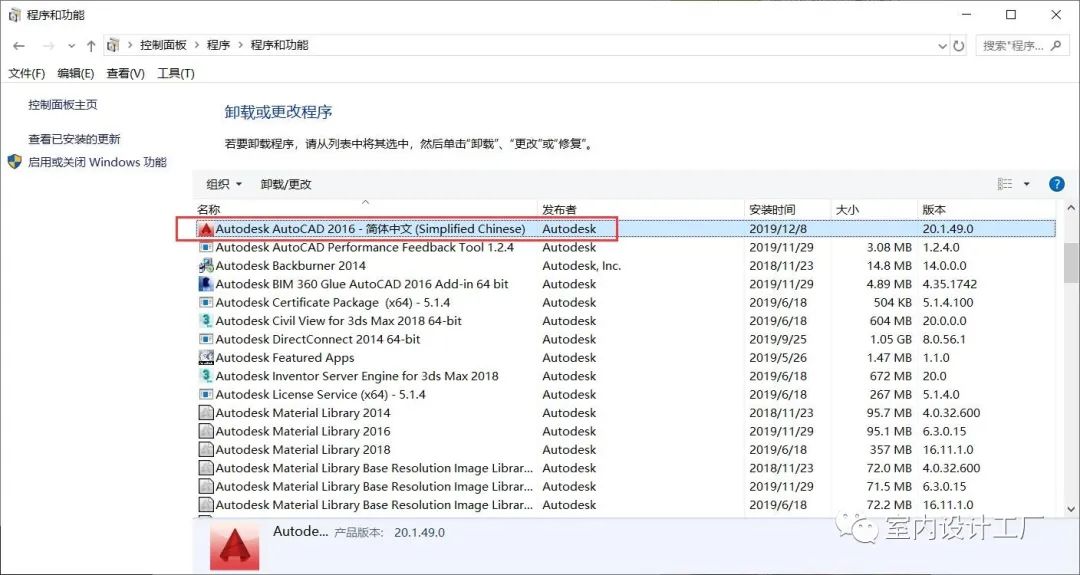Open 控制面板主页 link
This screenshot has width=1080, height=575.
(63, 105)
